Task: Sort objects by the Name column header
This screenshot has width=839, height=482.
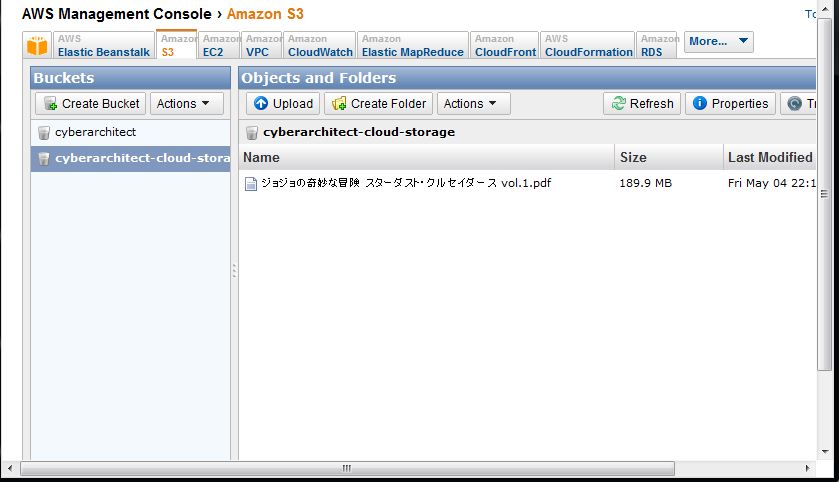Action: 426,157
